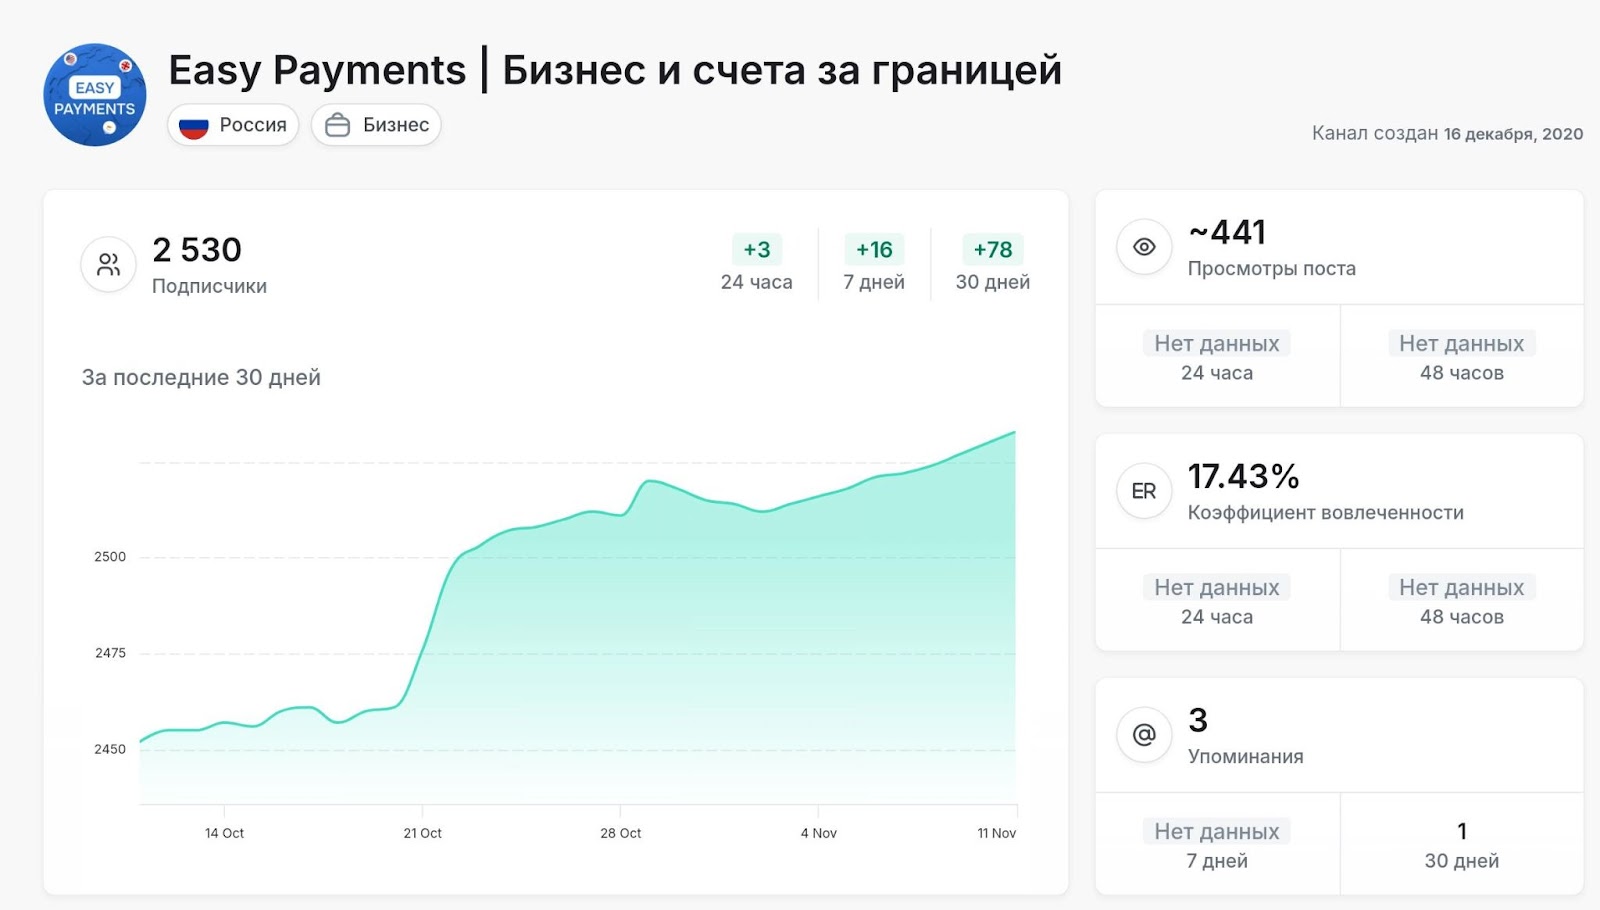This screenshot has width=1600, height=910.
Task: Click the mentions 30 дней cell showing 1
Action: [x=1461, y=844]
